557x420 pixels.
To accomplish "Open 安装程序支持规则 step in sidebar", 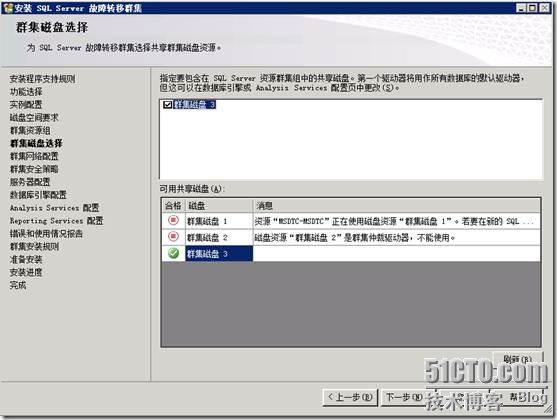I will pos(42,79).
